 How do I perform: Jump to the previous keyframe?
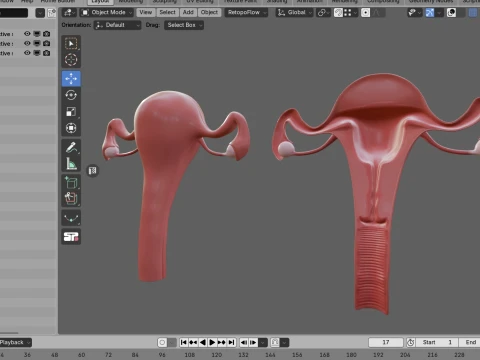[193, 342]
